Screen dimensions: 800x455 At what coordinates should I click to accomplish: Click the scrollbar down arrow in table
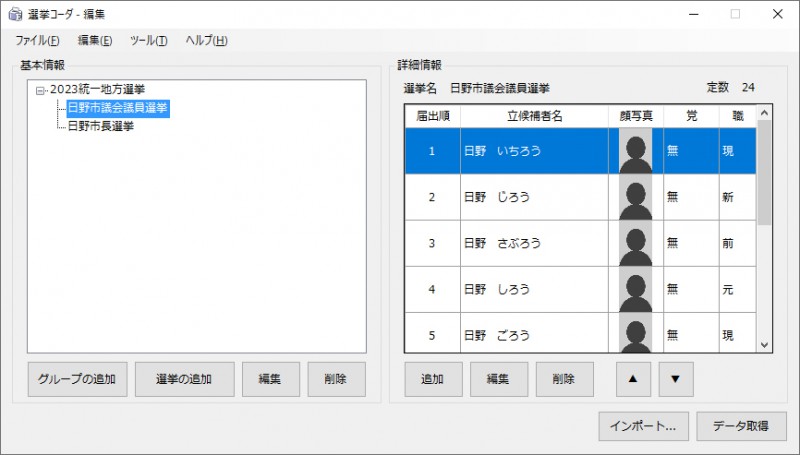pyautogui.click(x=764, y=345)
